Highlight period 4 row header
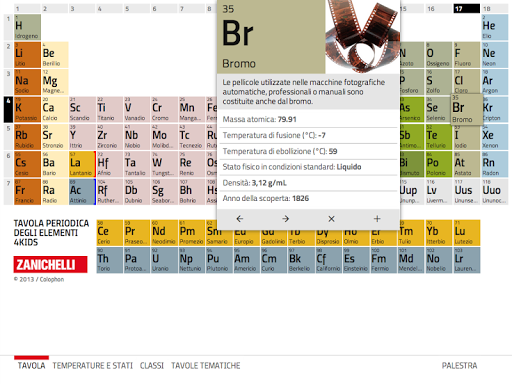Image resolution: width=512 pixels, height=384 pixels. pos(8,109)
